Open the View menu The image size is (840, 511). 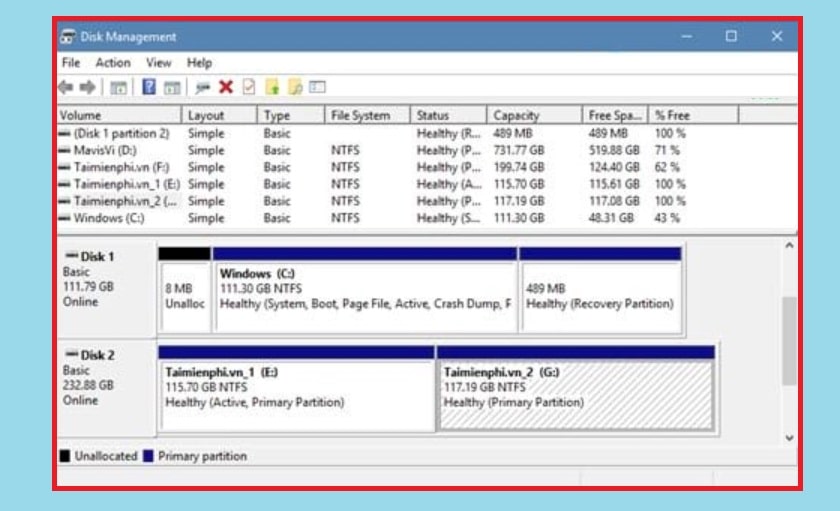coord(159,63)
